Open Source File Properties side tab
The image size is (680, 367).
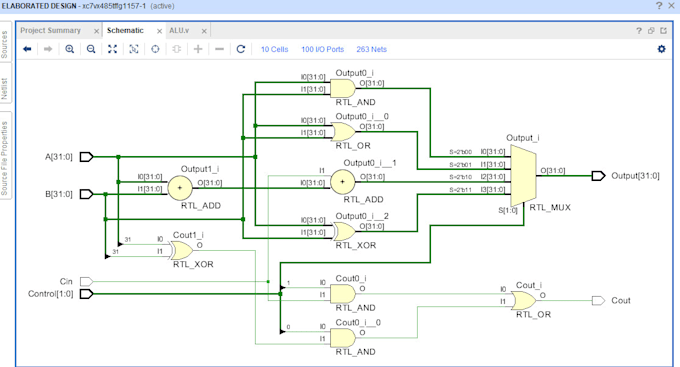[5, 158]
